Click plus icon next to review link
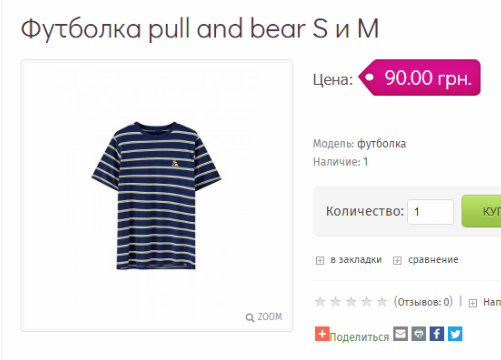 [473, 303]
